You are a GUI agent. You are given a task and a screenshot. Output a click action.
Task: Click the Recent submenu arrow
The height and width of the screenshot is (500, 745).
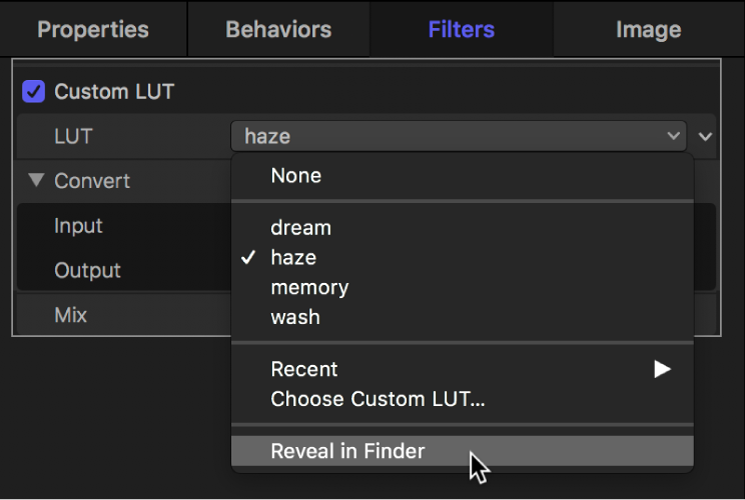(661, 370)
